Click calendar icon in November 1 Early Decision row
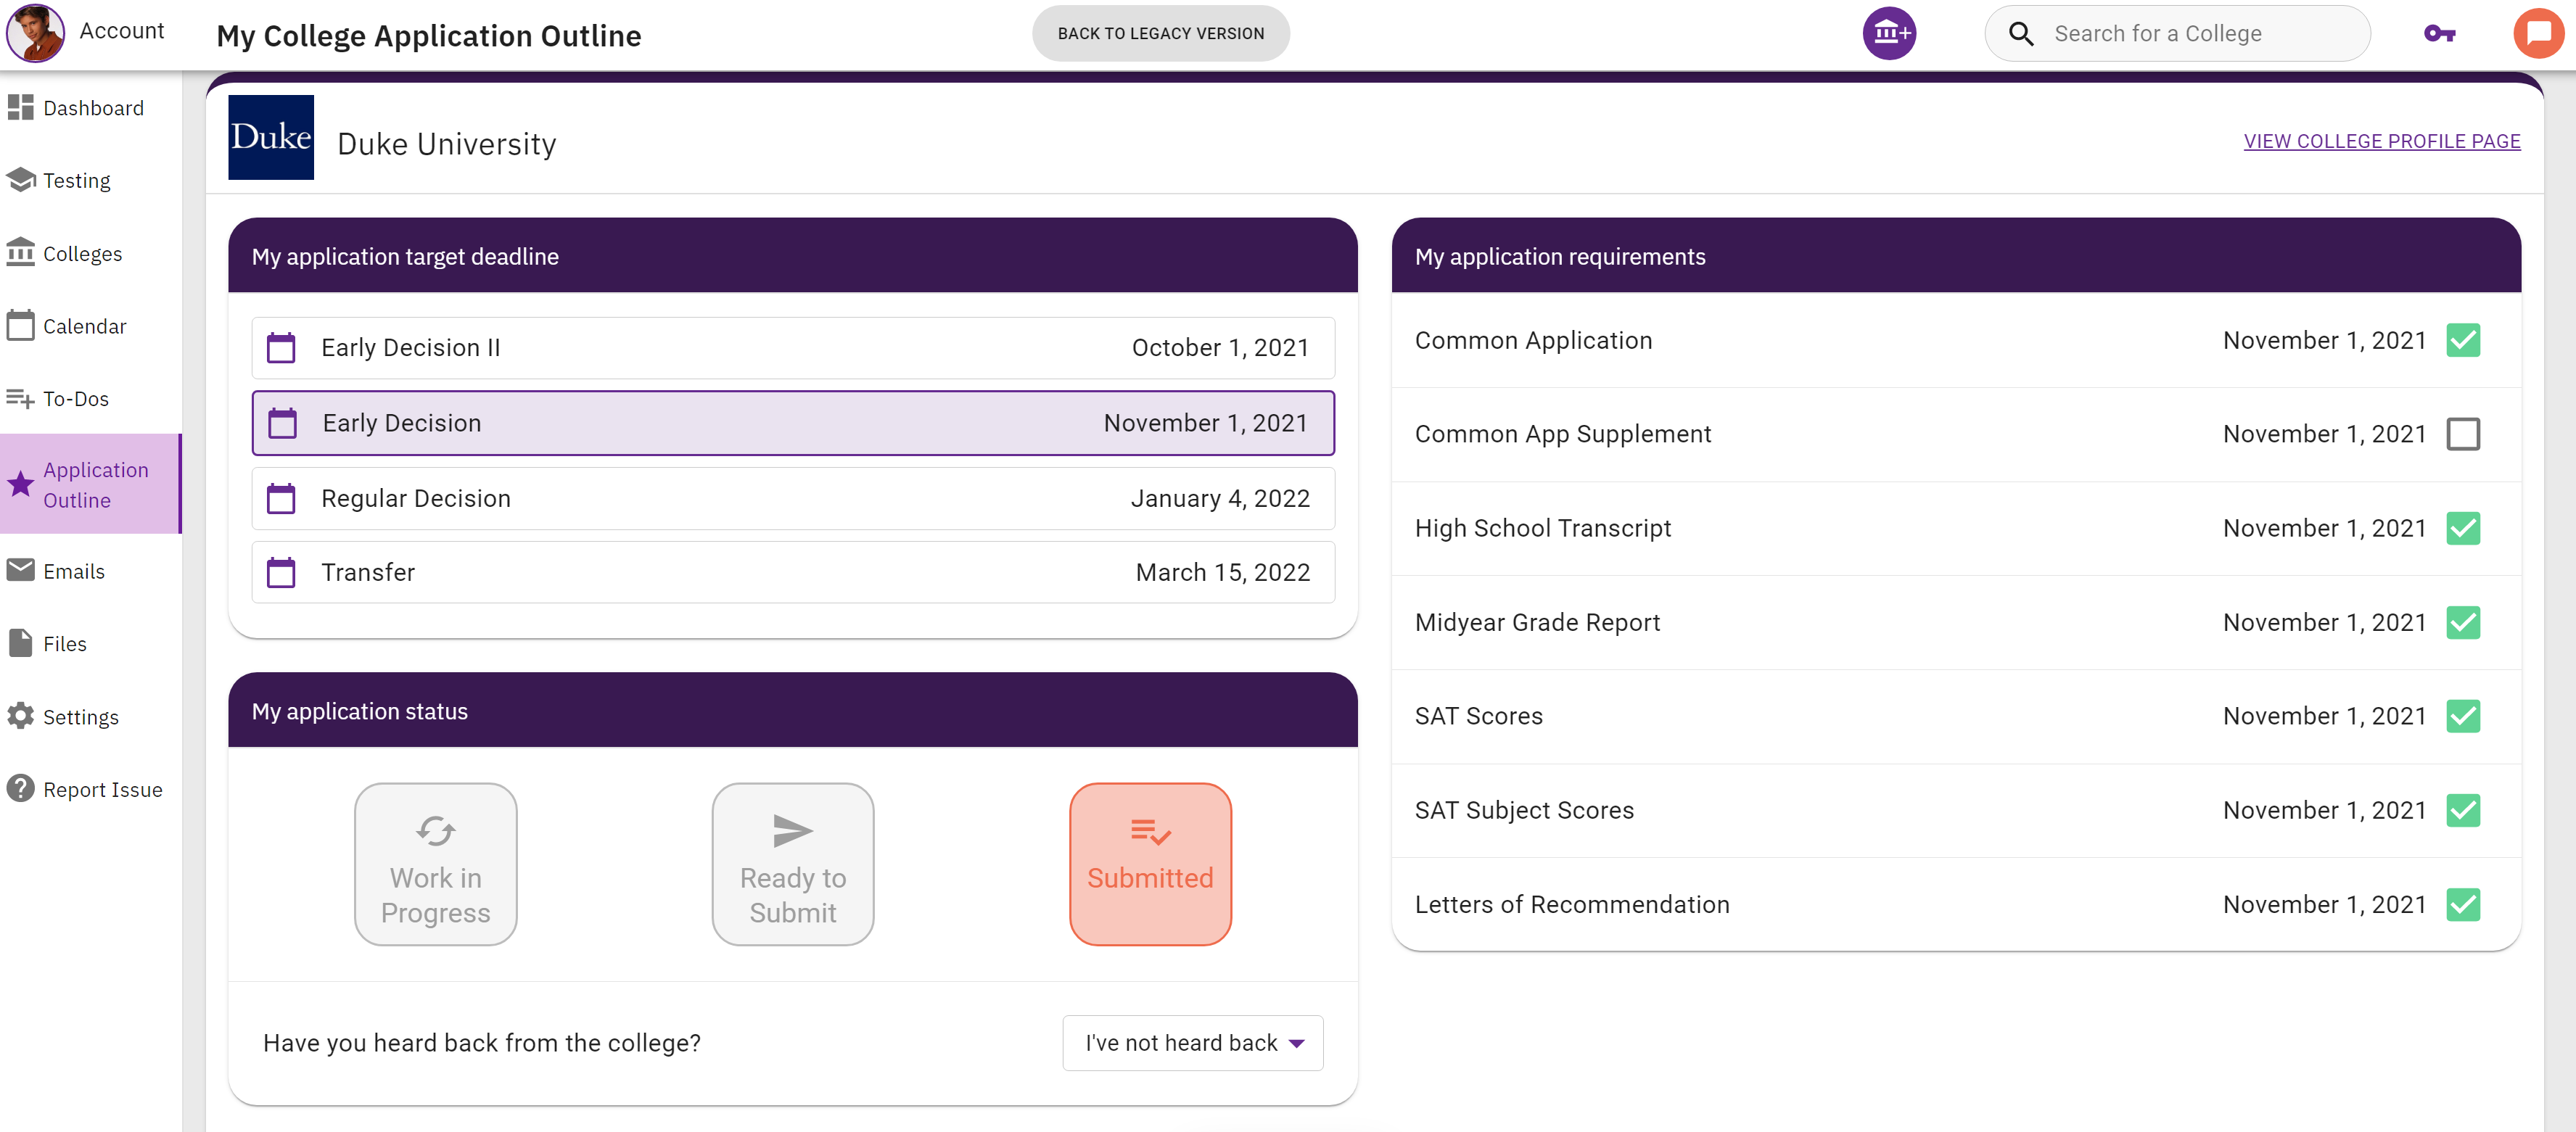This screenshot has width=2576, height=1132. point(283,423)
